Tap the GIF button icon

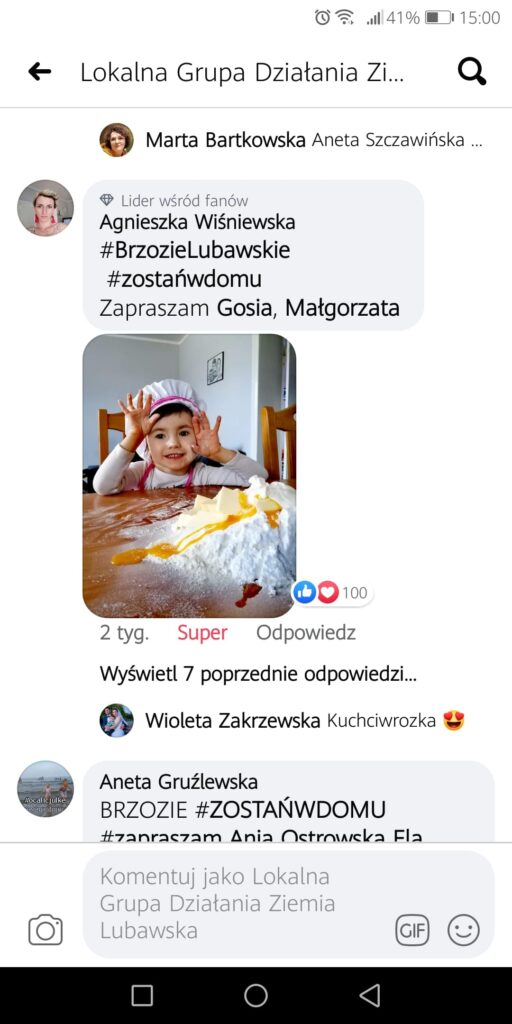click(x=413, y=930)
